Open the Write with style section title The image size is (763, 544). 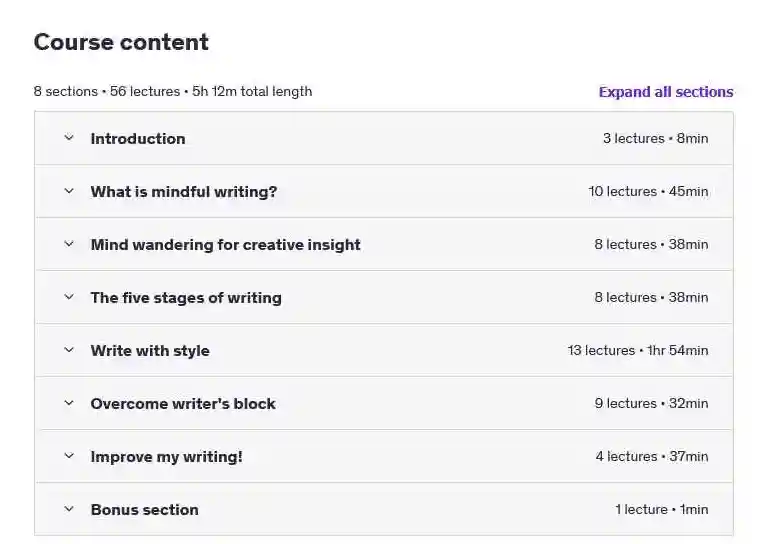tap(150, 351)
